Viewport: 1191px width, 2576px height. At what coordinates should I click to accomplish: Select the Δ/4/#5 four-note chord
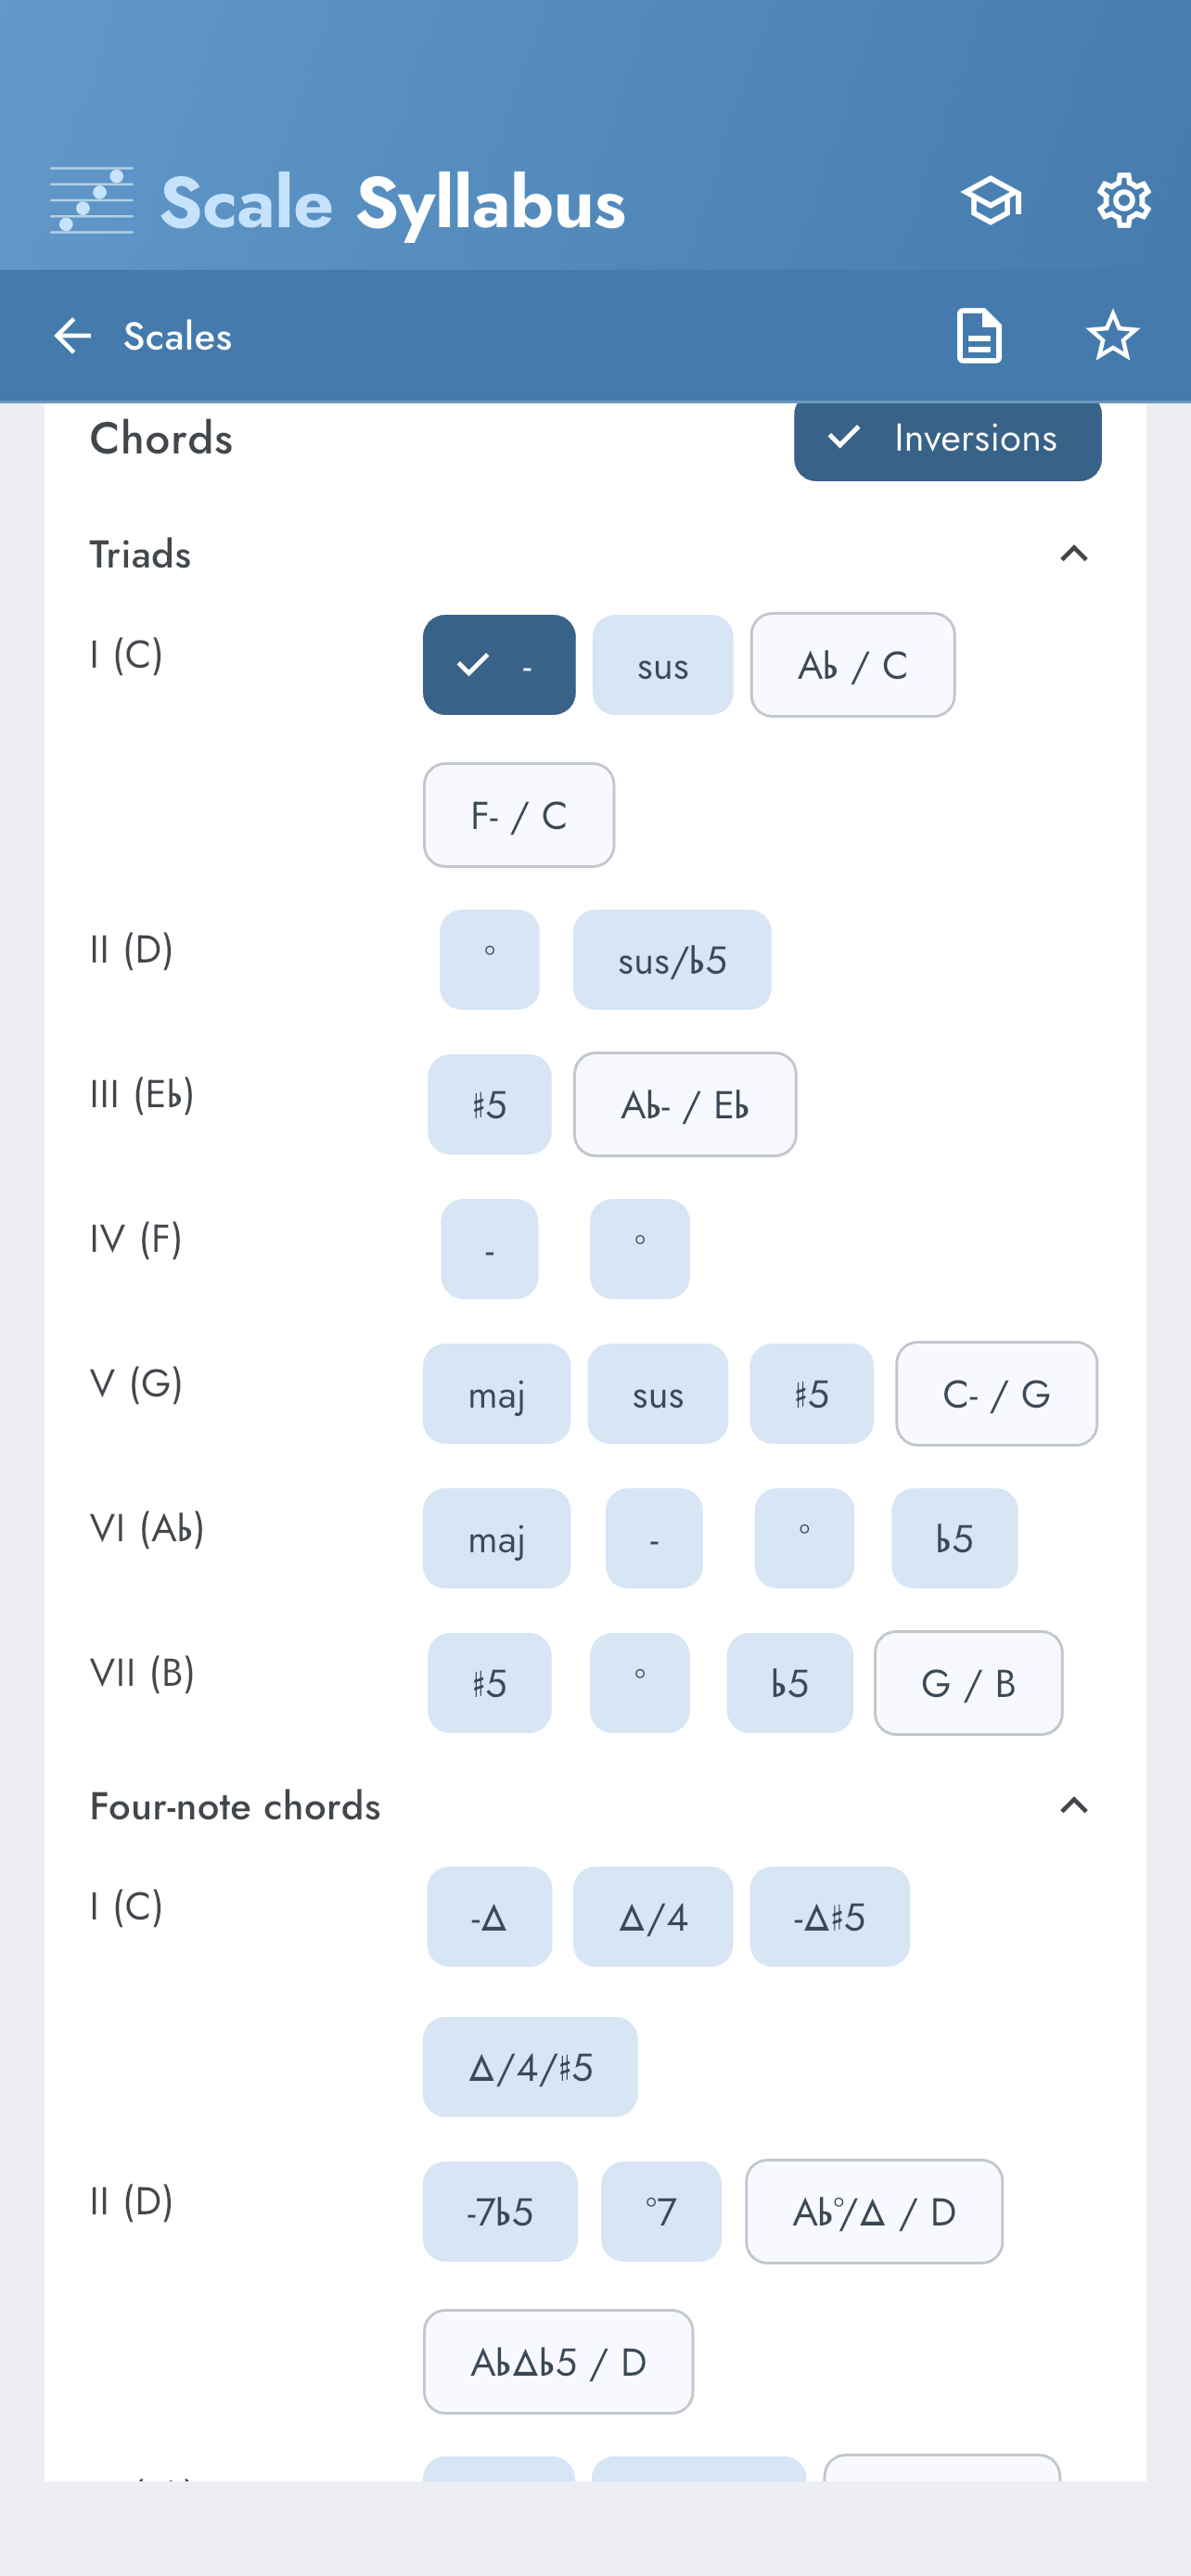[x=530, y=2067]
